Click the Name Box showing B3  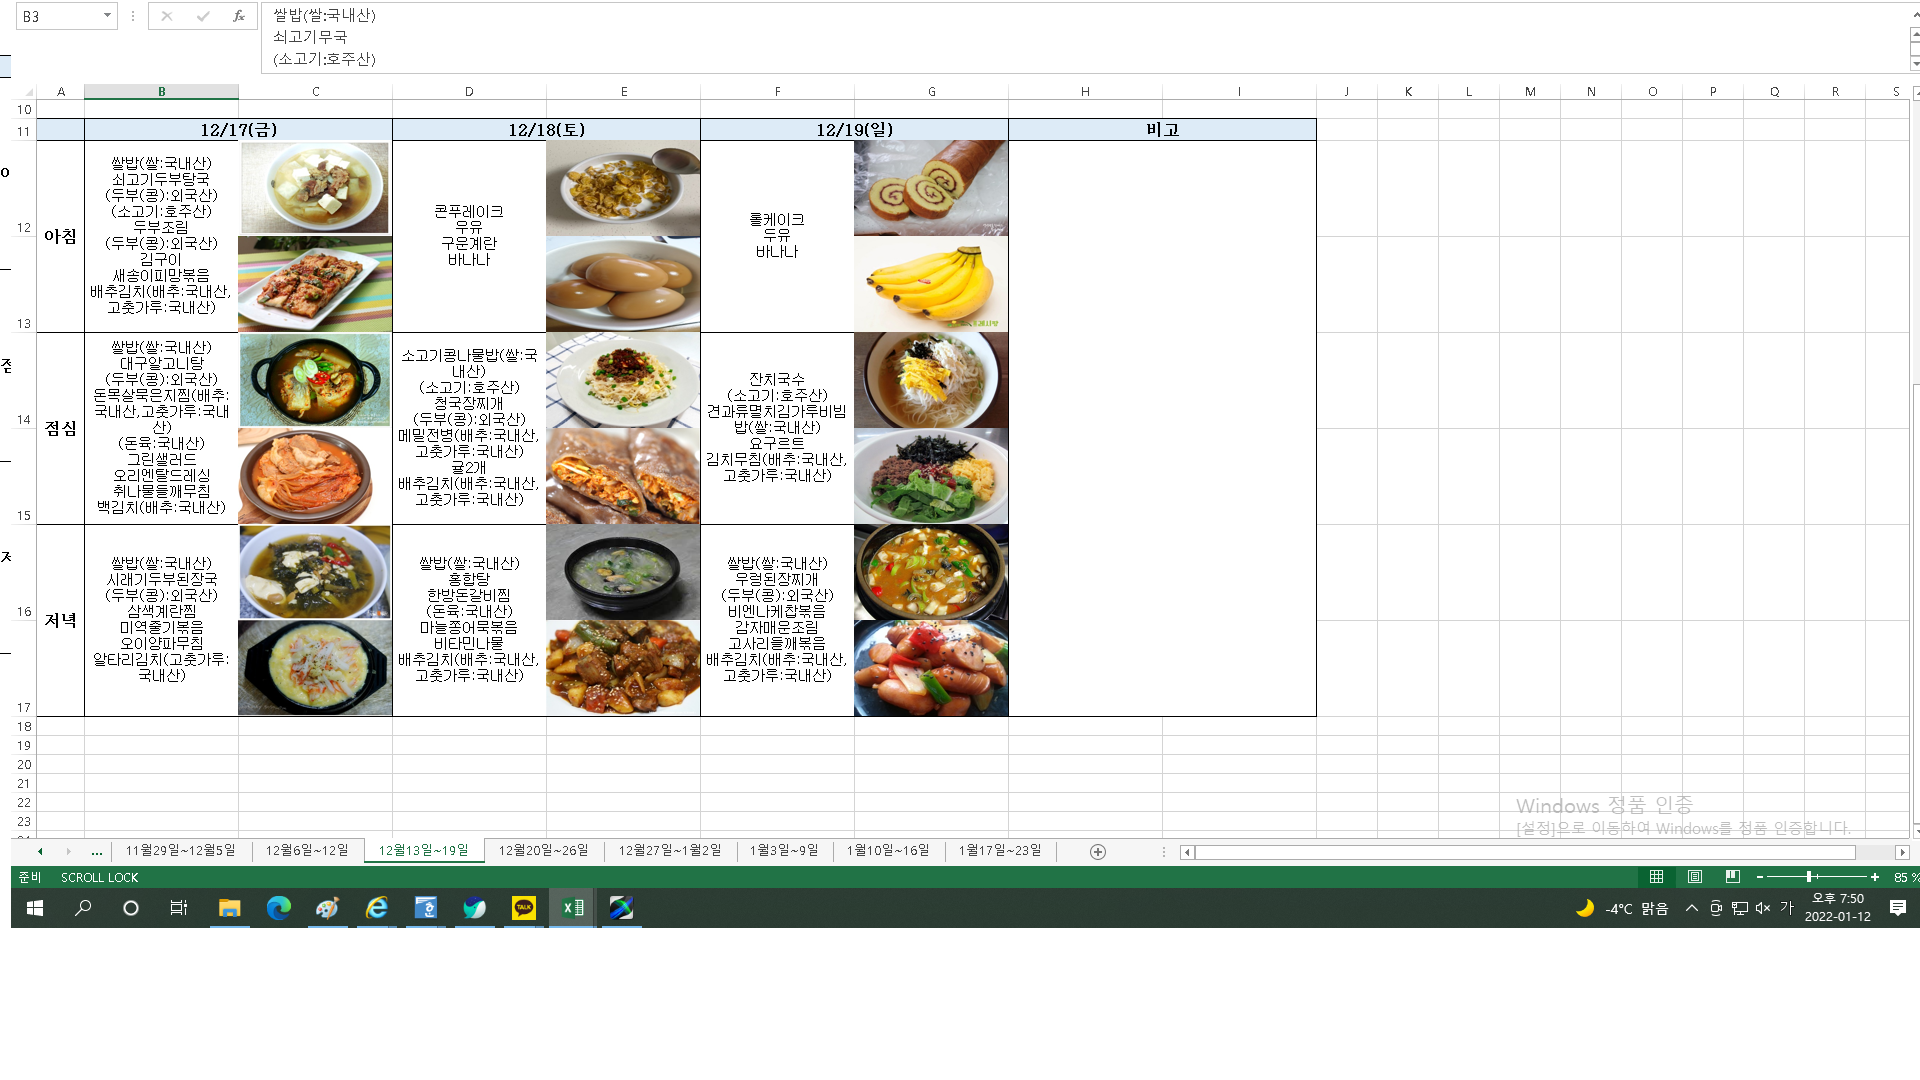click(x=58, y=16)
